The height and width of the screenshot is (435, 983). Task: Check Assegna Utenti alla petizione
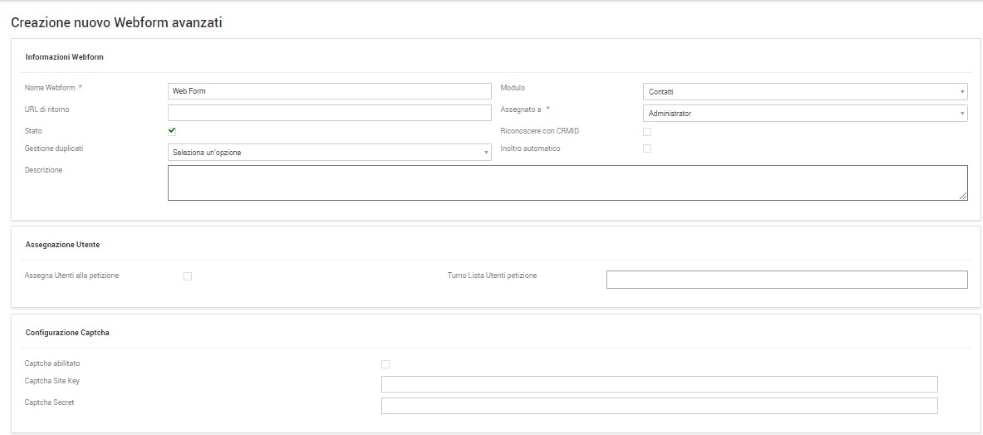coord(187,276)
